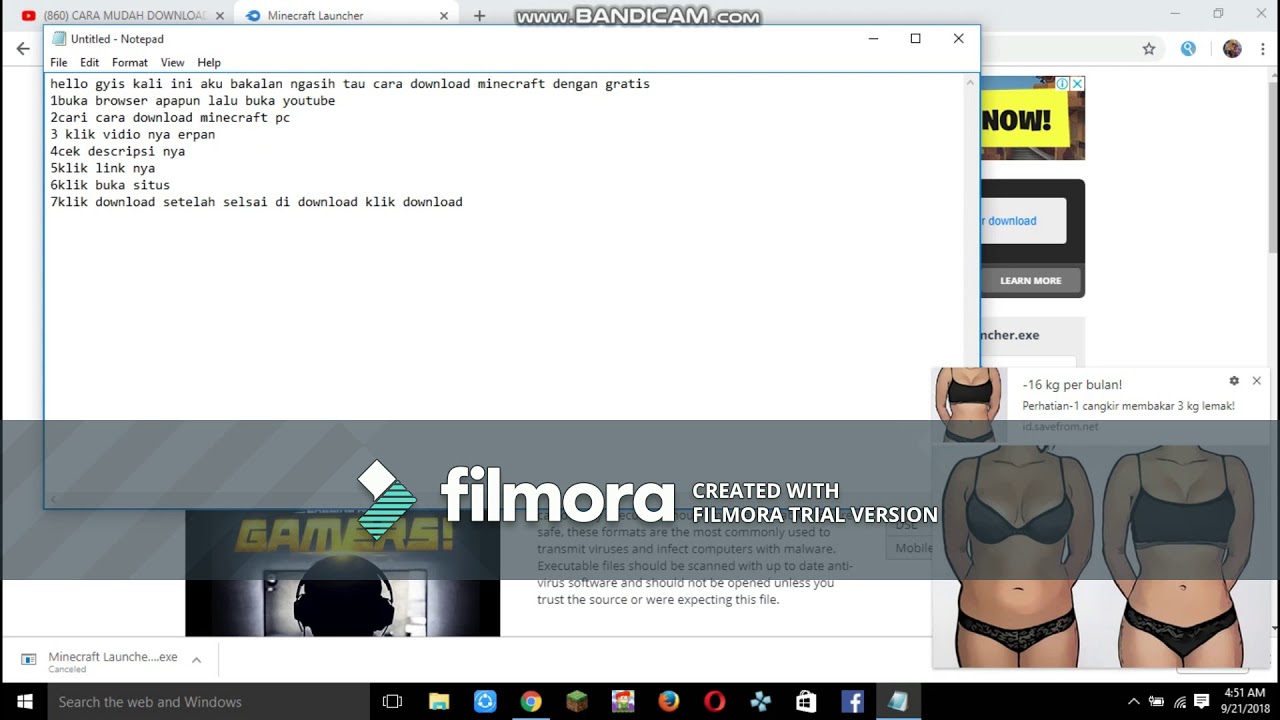1280x720 pixels.
Task: Click the battery tray icon
Action: point(1156,702)
